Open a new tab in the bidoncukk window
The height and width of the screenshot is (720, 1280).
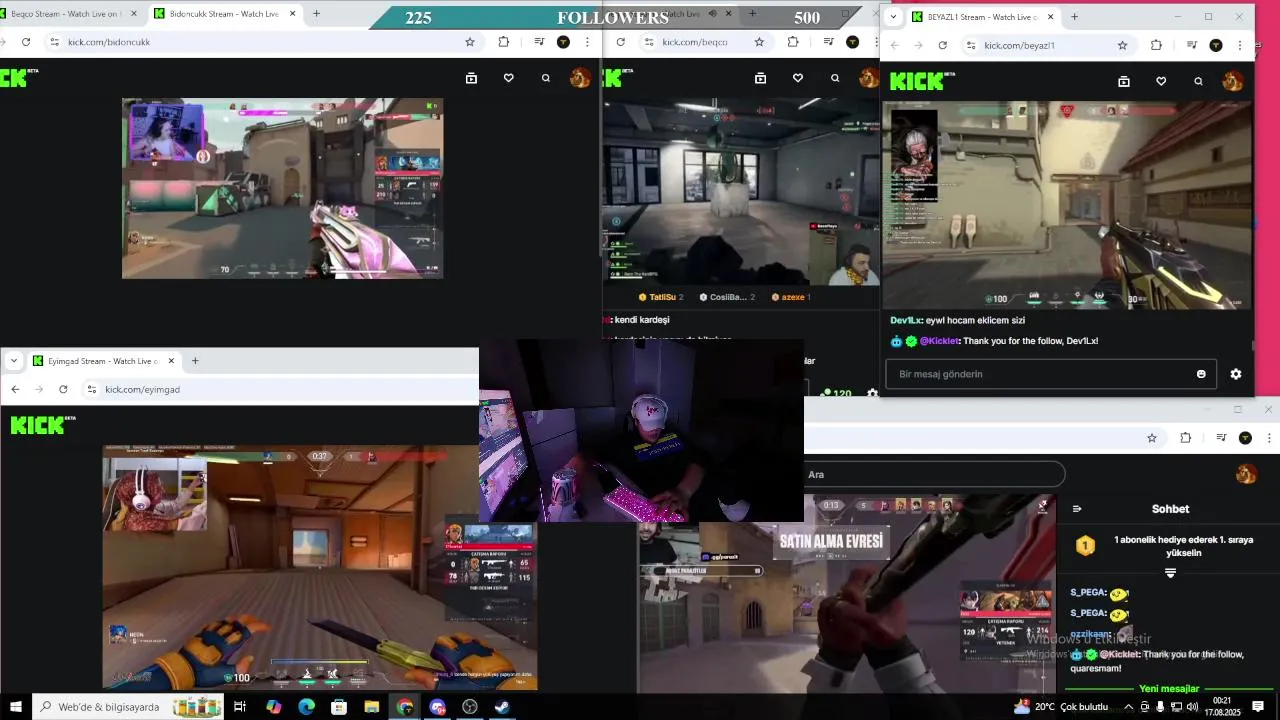click(317, 14)
